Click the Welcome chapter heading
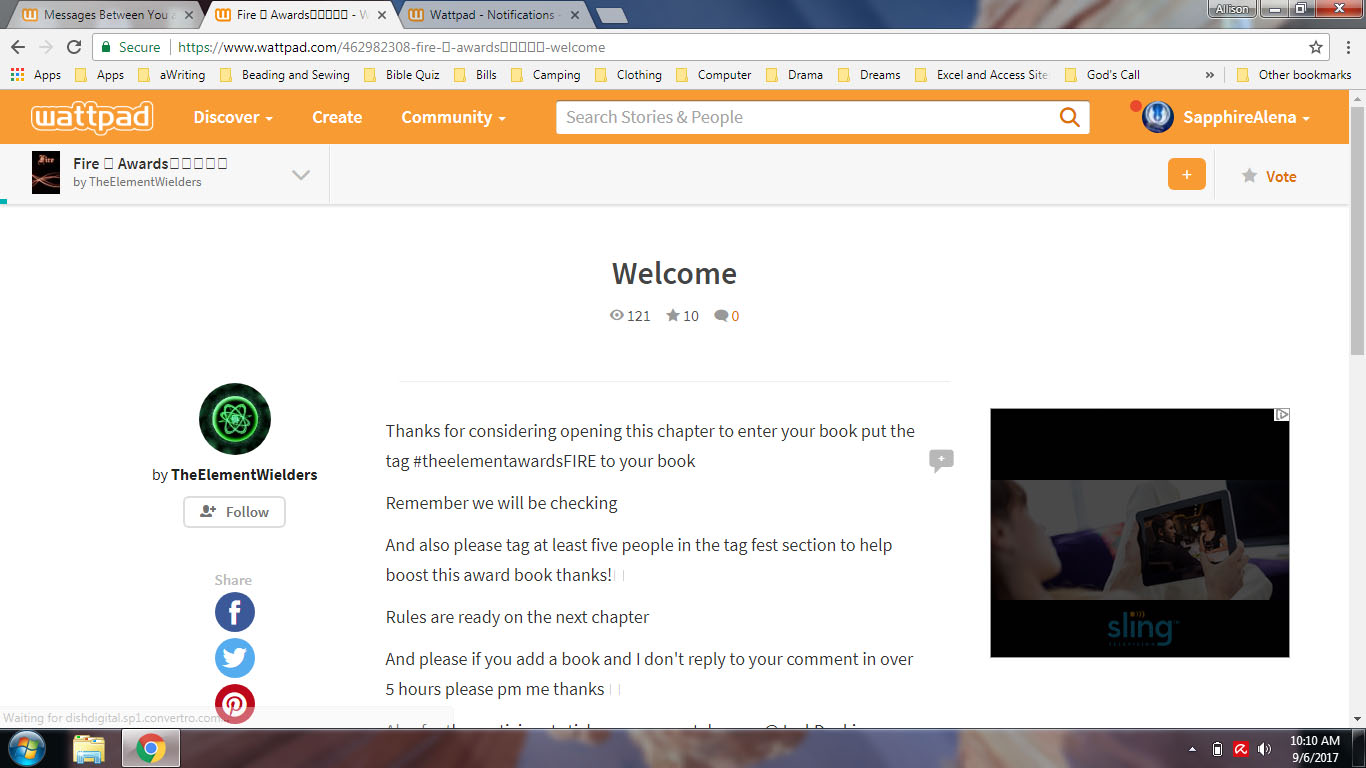 (x=674, y=273)
